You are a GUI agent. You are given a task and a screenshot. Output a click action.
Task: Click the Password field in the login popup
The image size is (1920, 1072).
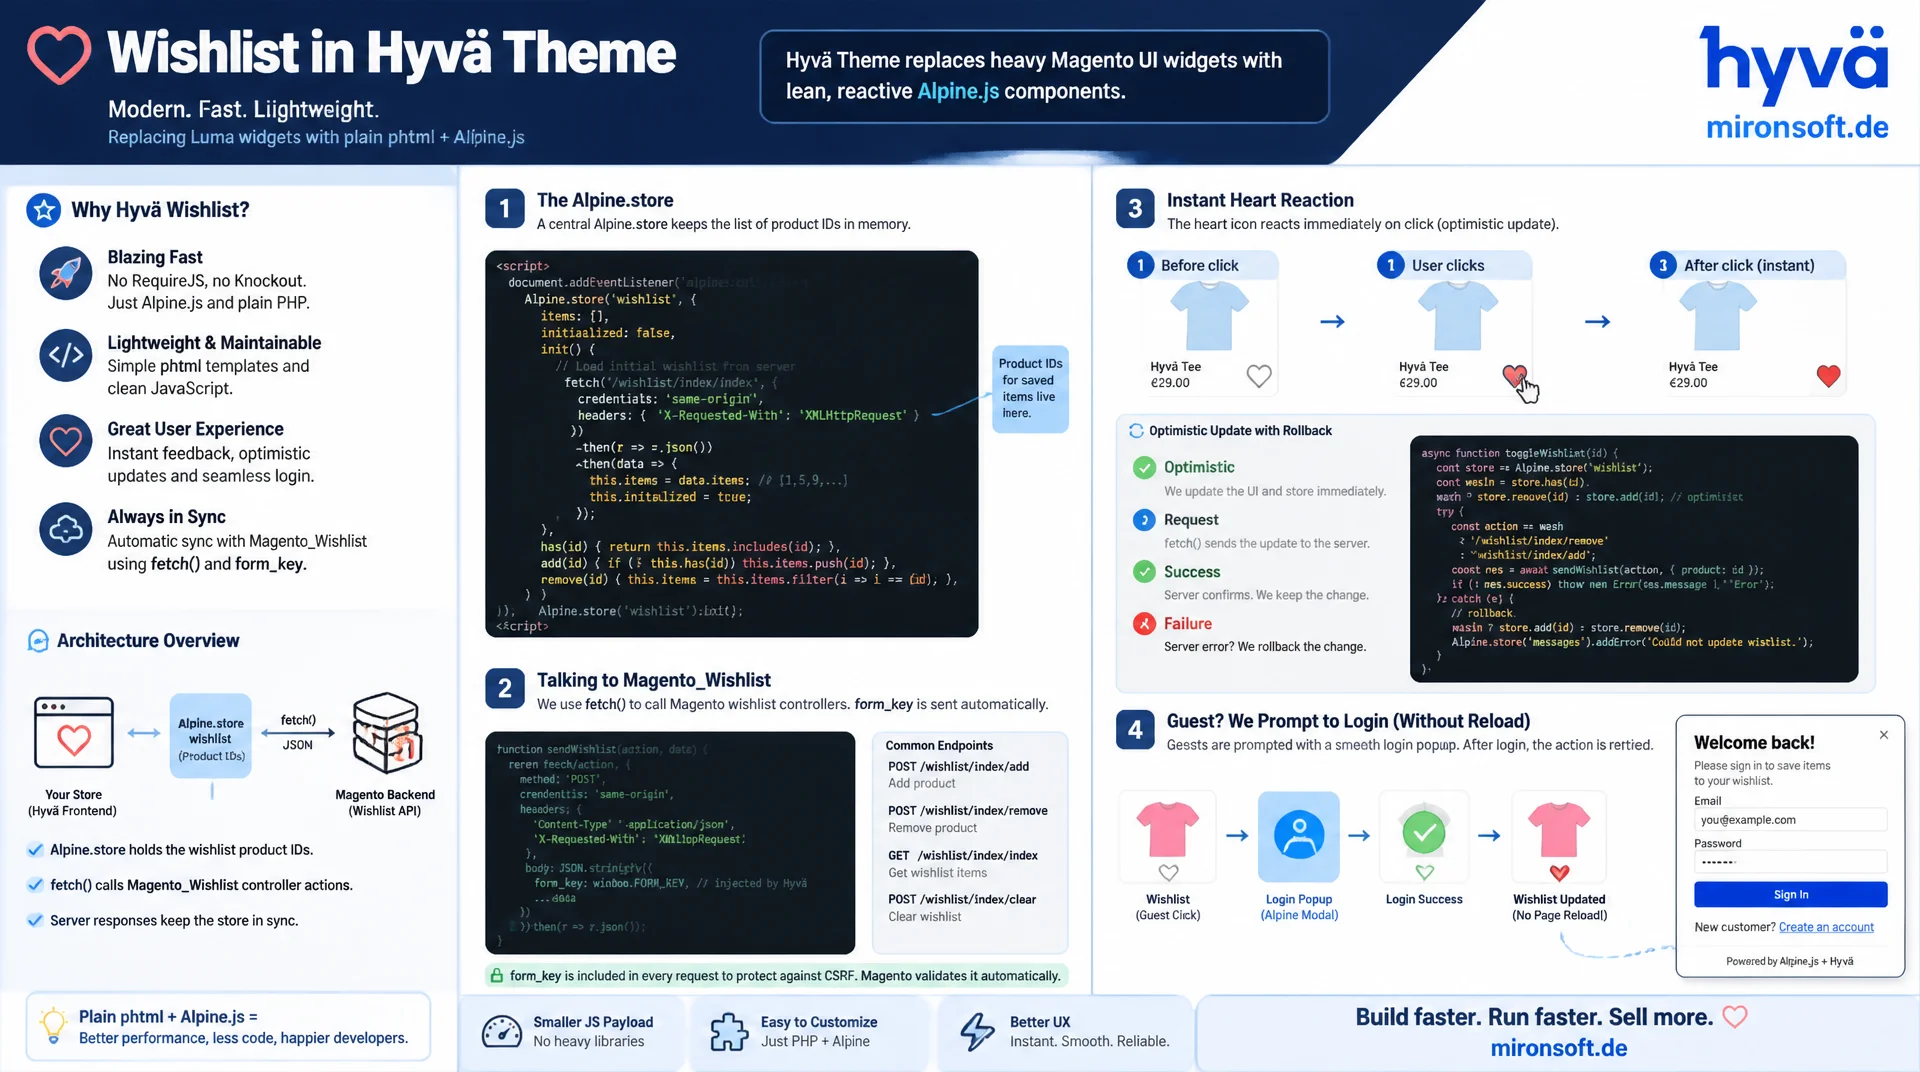[1790, 862]
